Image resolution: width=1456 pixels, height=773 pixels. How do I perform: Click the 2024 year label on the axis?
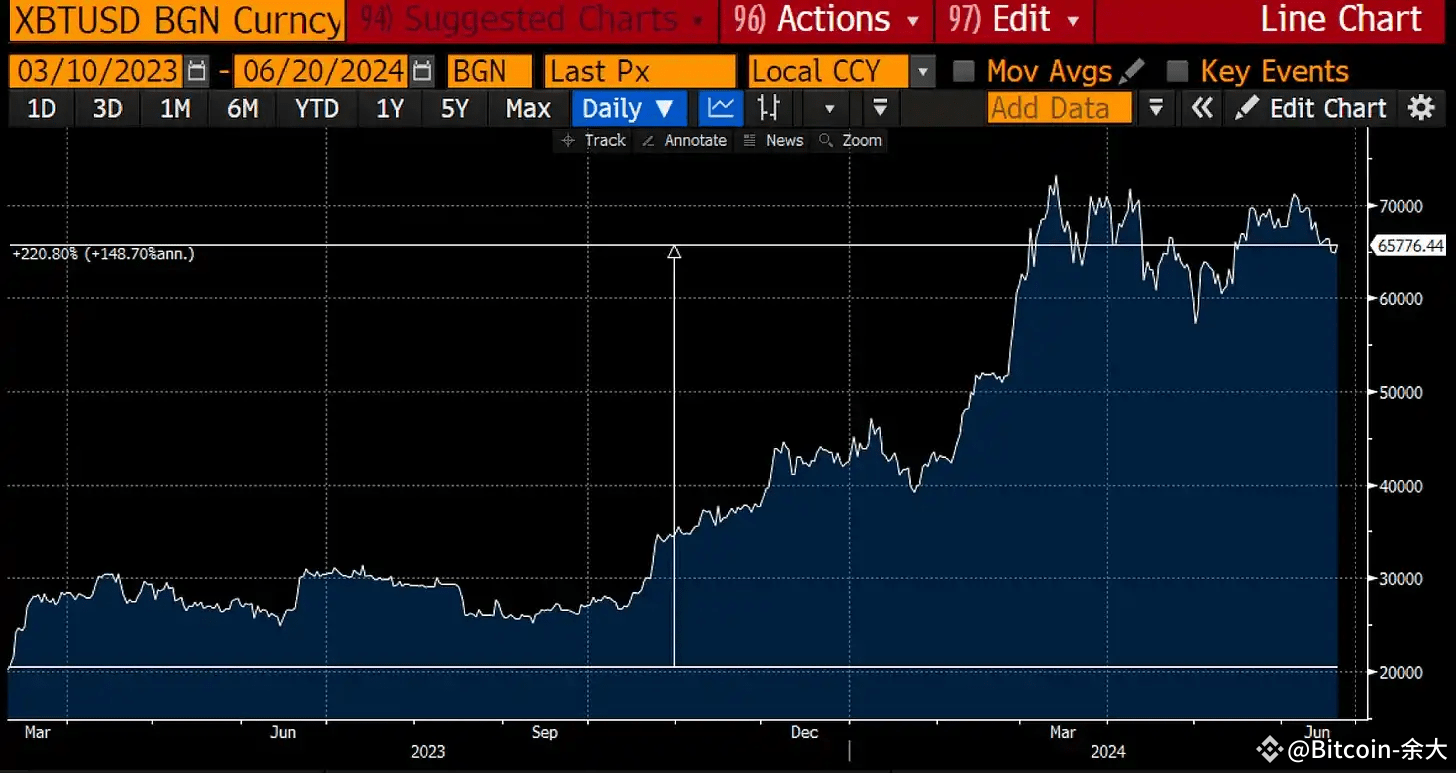click(x=1107, y=751)
